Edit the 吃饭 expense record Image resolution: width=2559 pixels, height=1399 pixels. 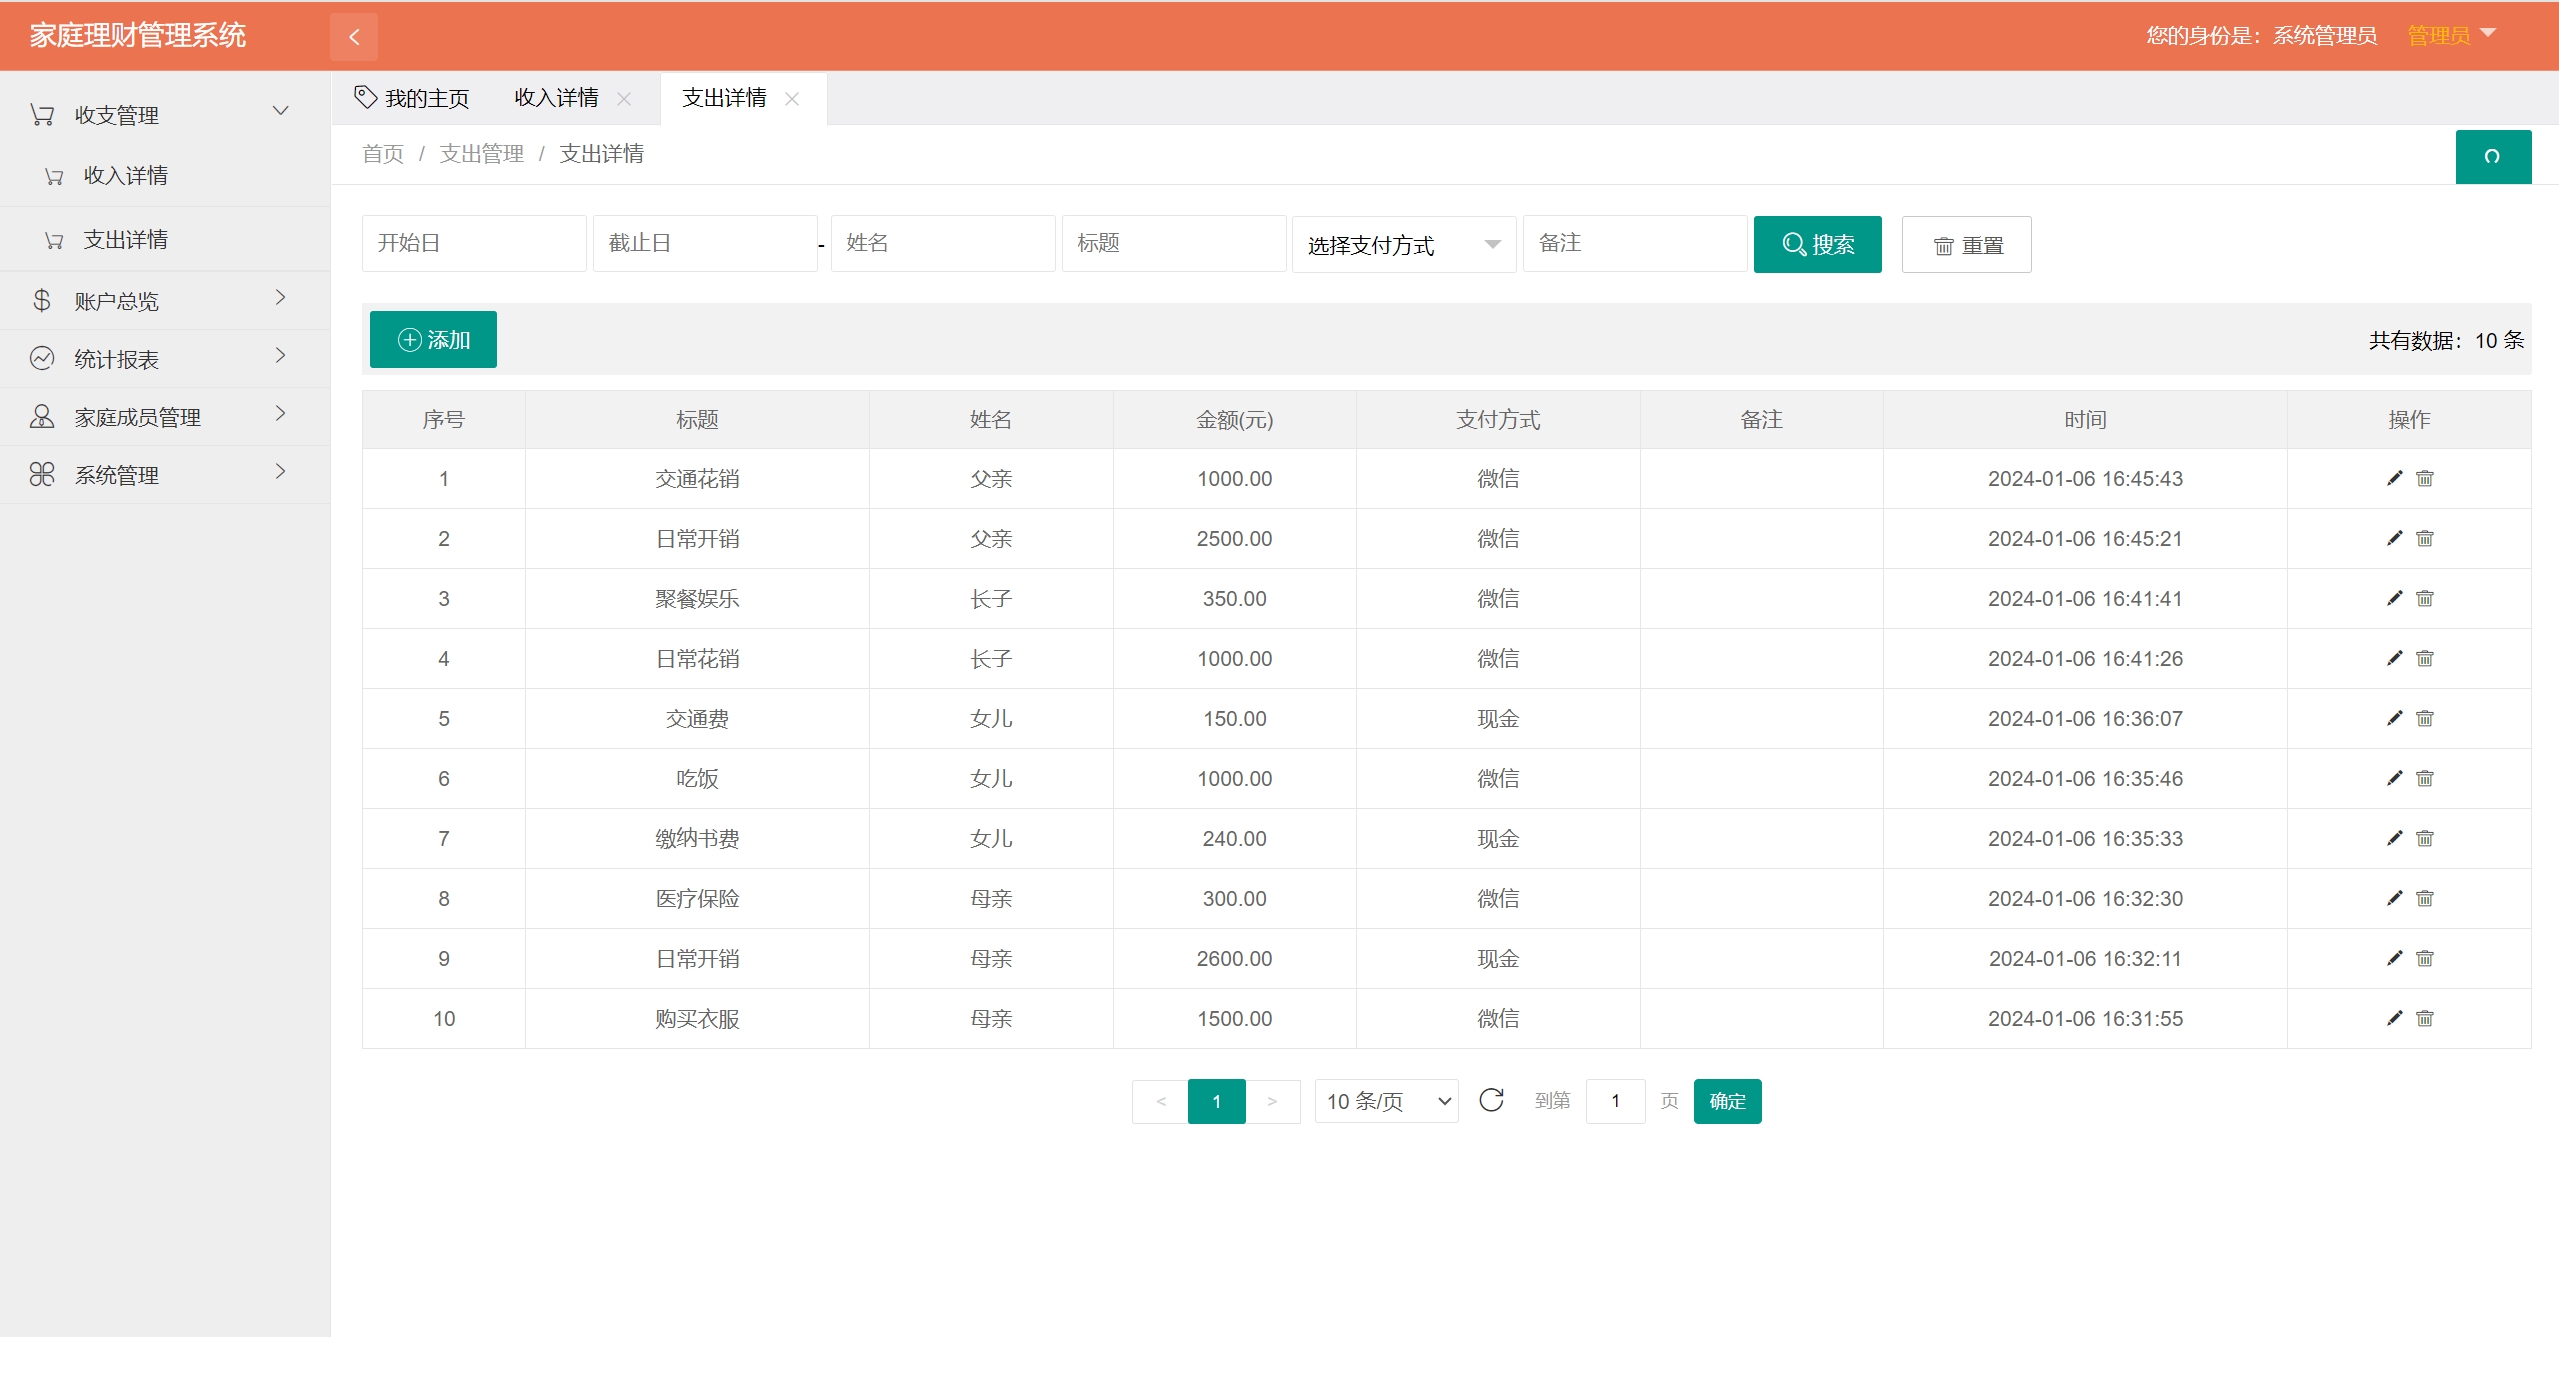click(2394, 778)
